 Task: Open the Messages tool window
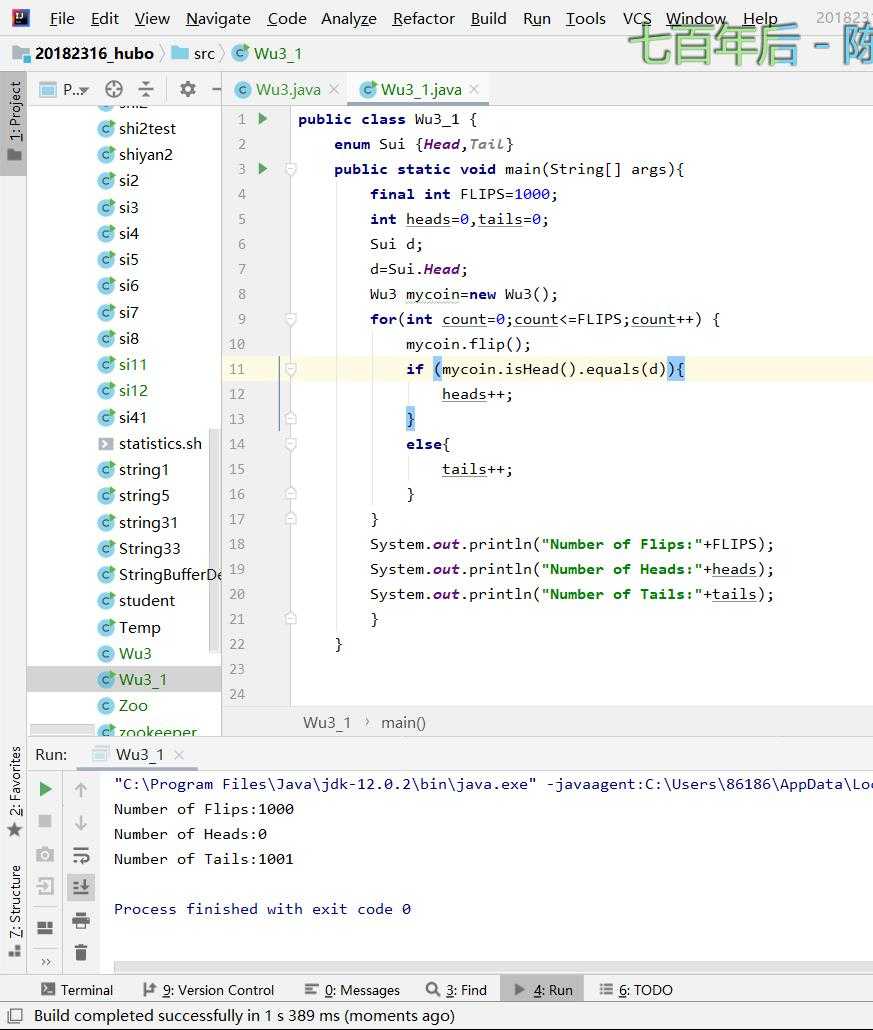coord(352,990)
